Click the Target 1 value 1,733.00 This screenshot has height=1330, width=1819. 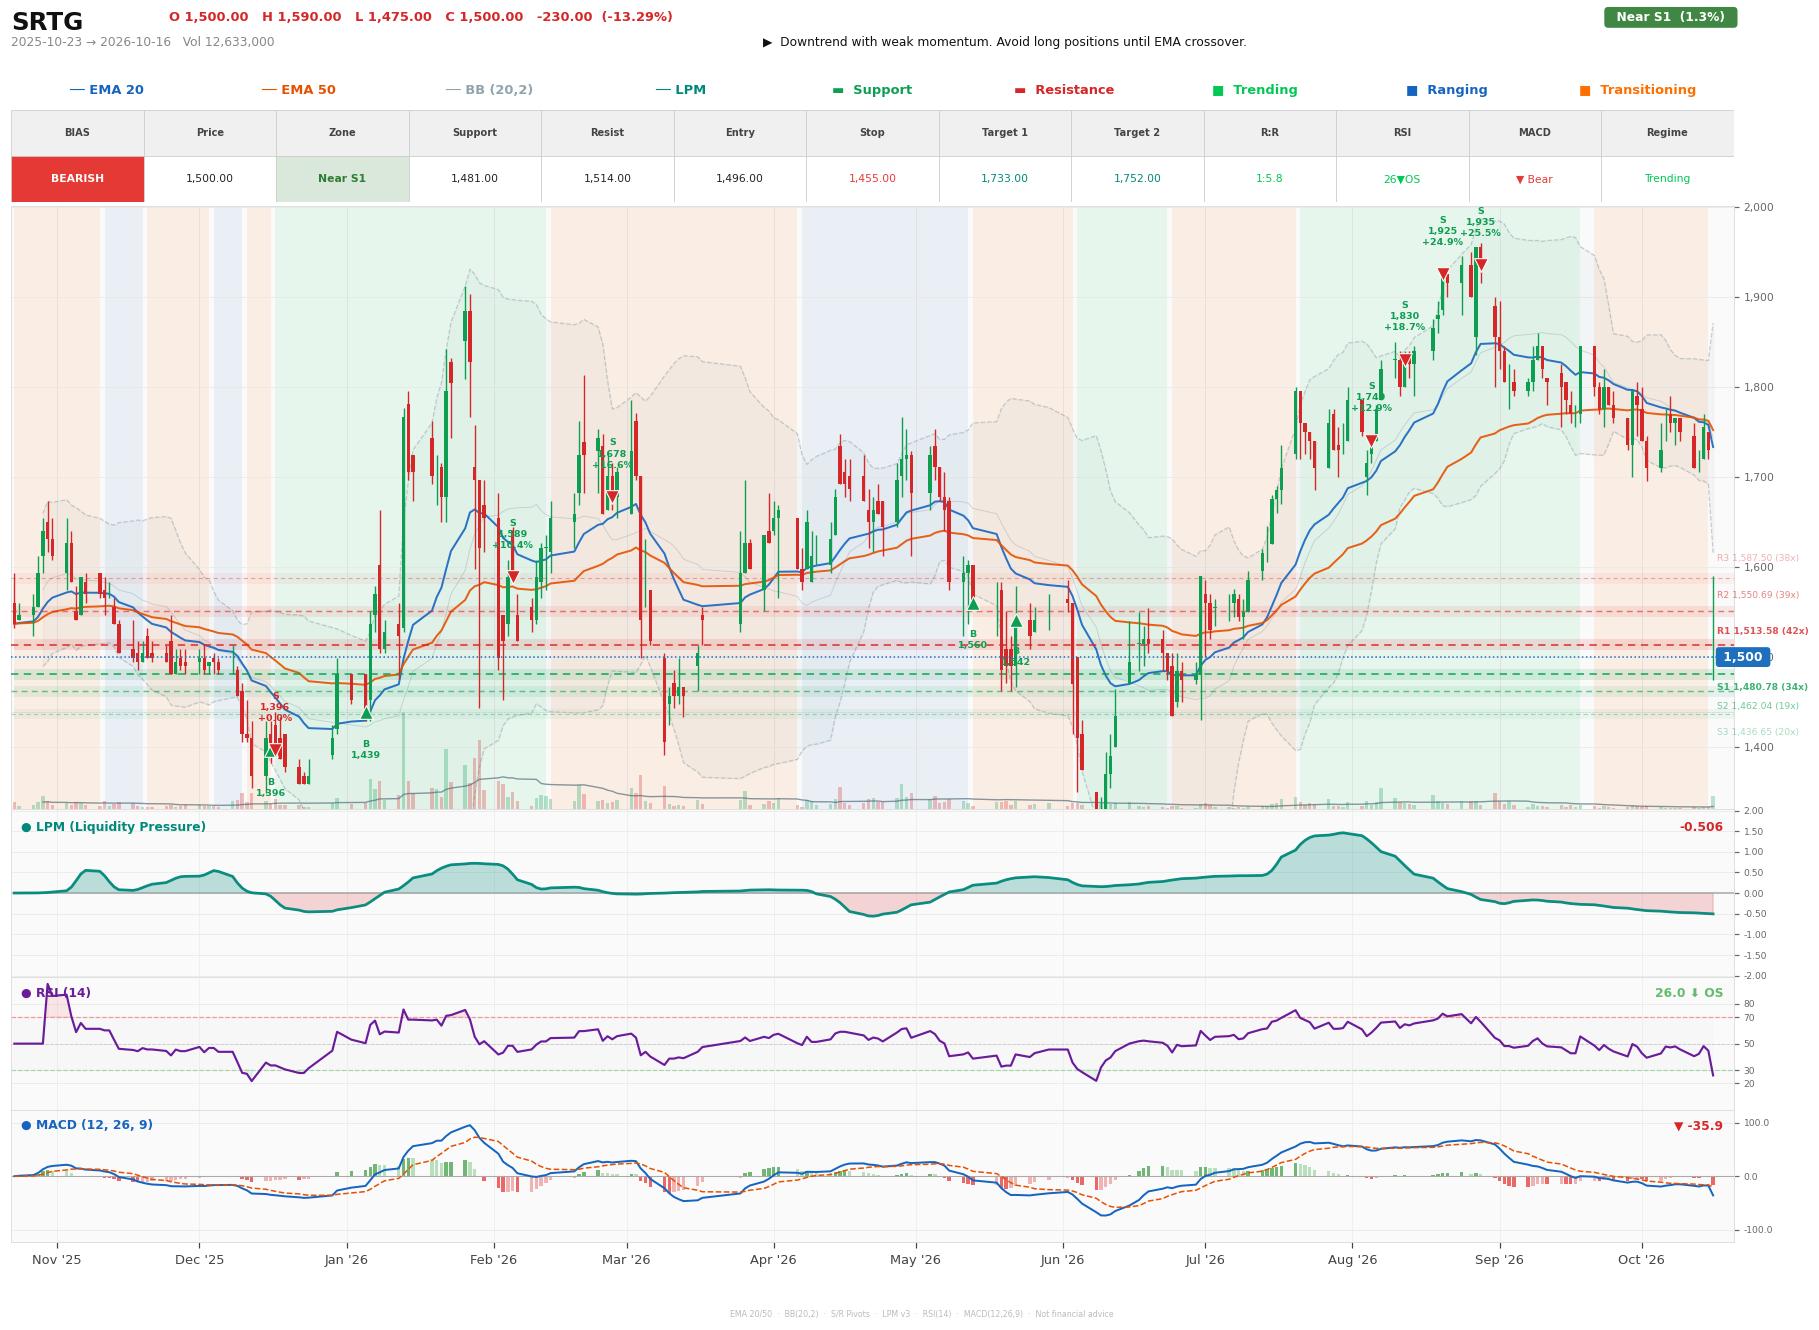tap(1004, 179)
